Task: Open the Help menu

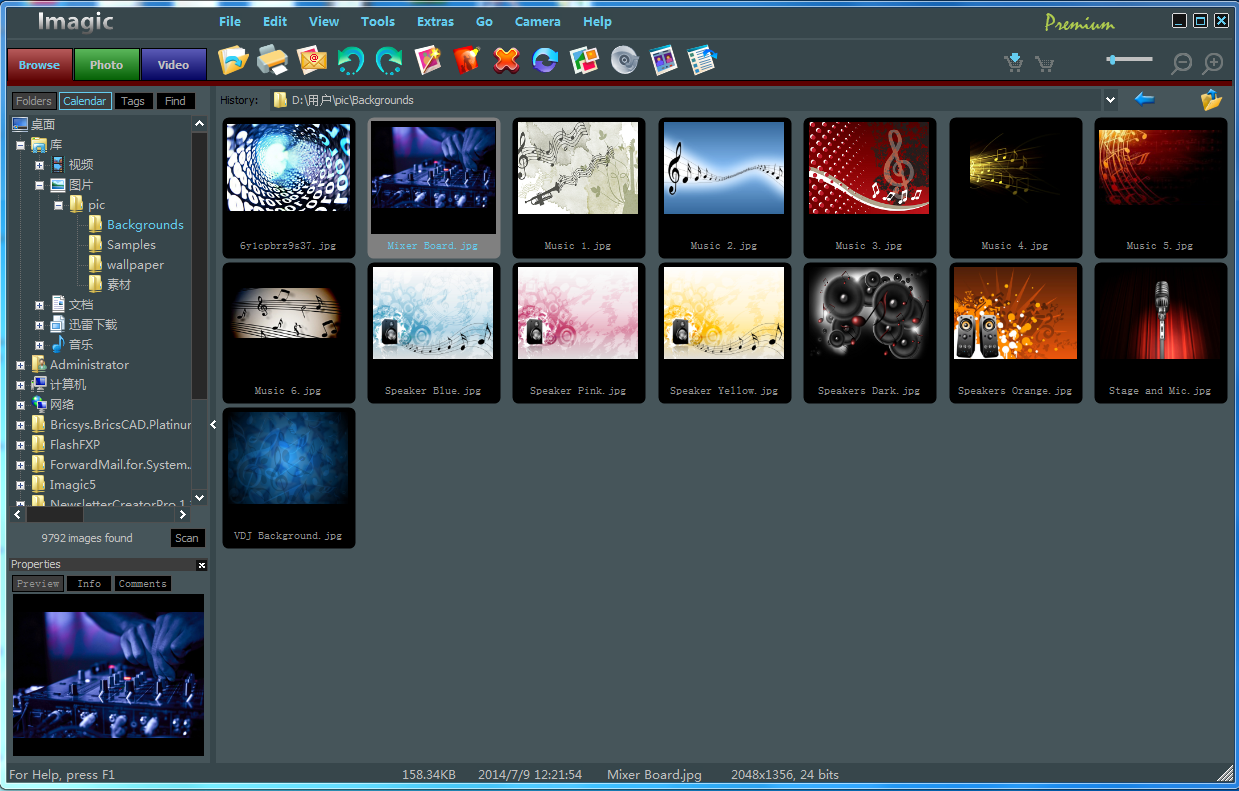Action: tap(597, 21)
